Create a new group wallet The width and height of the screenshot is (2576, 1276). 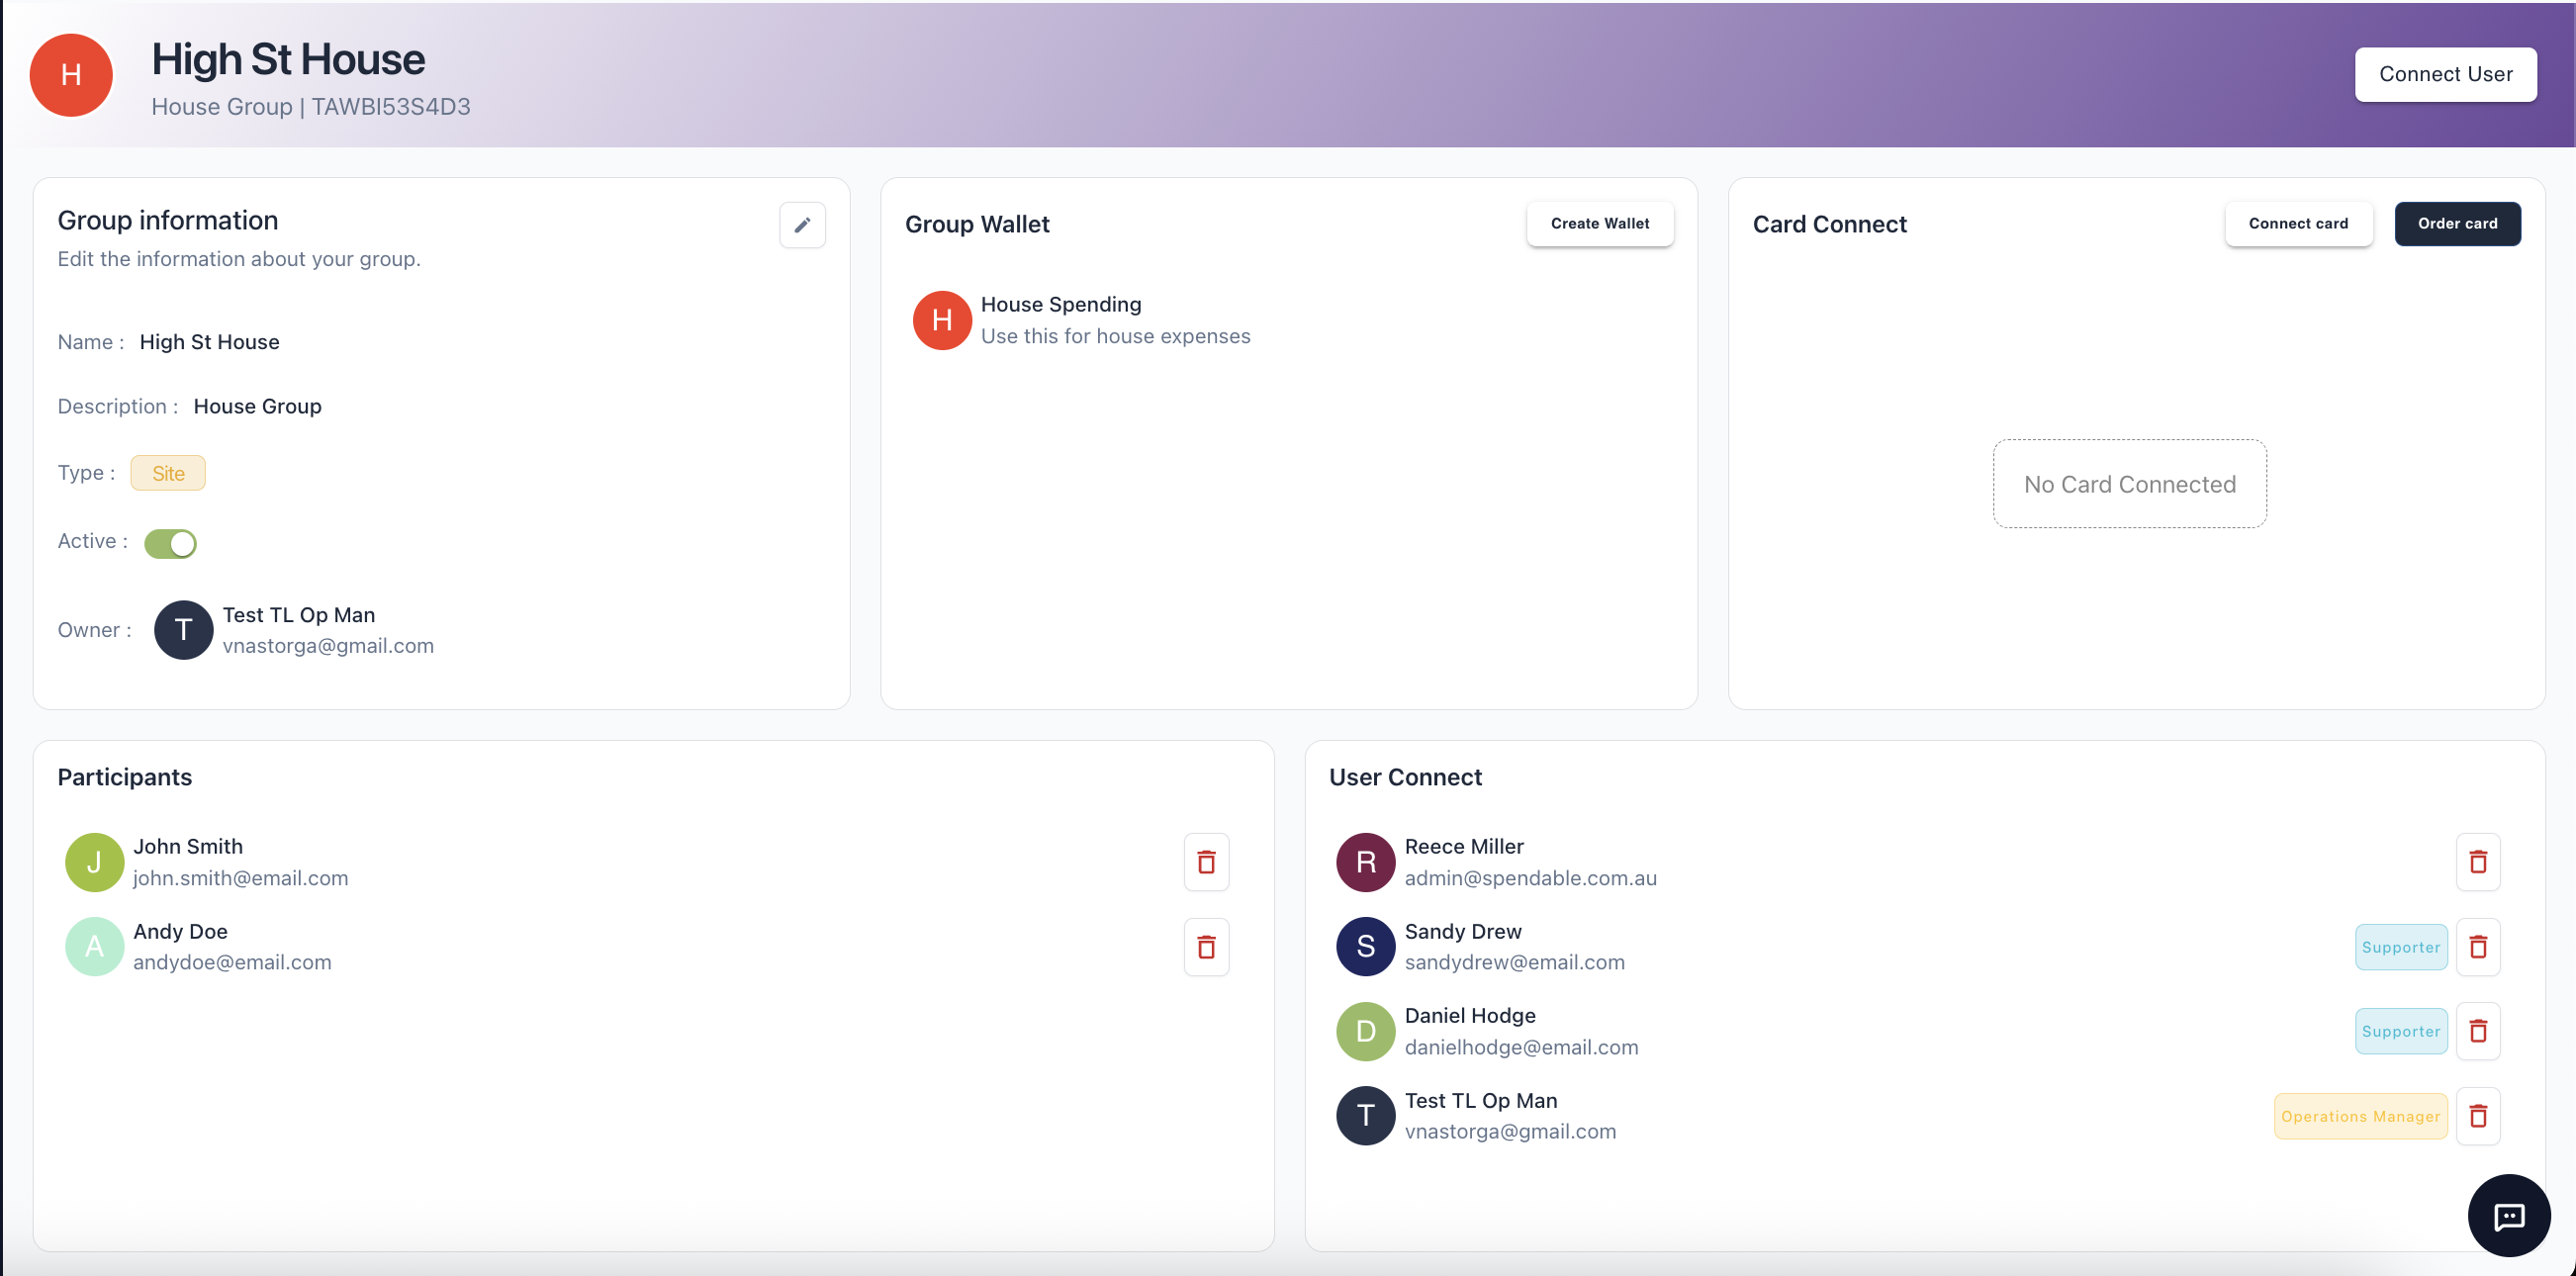point(1599,224)
